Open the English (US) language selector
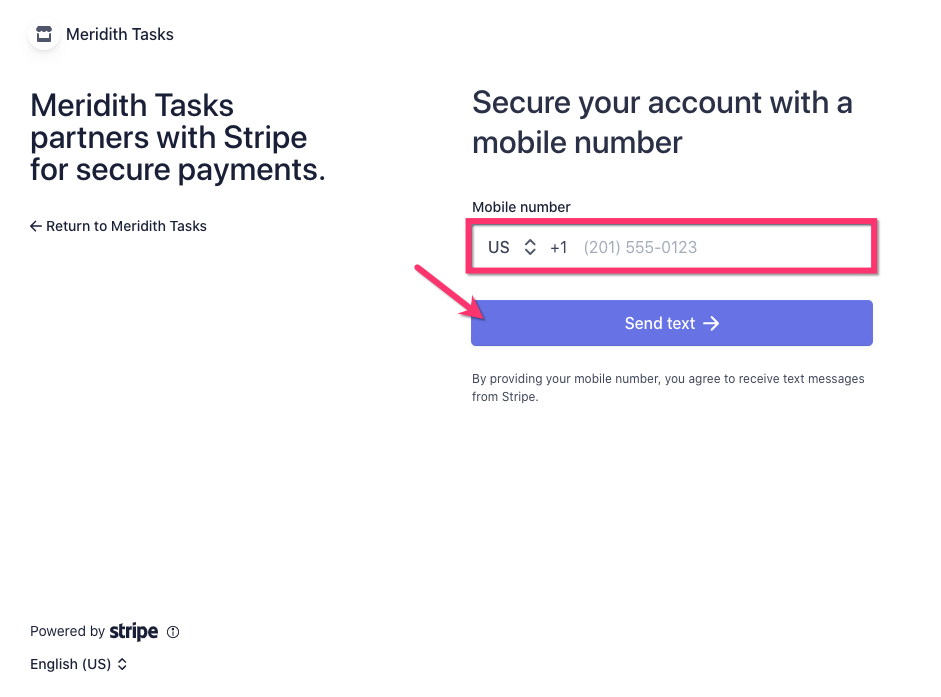 tap(70, 664)
